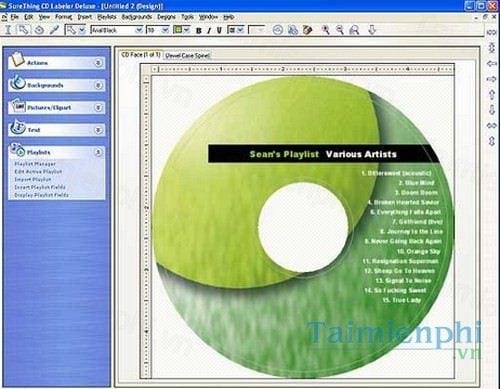
Task: Open the text color dropdown arrow
Action: click(x=187, y=30)
